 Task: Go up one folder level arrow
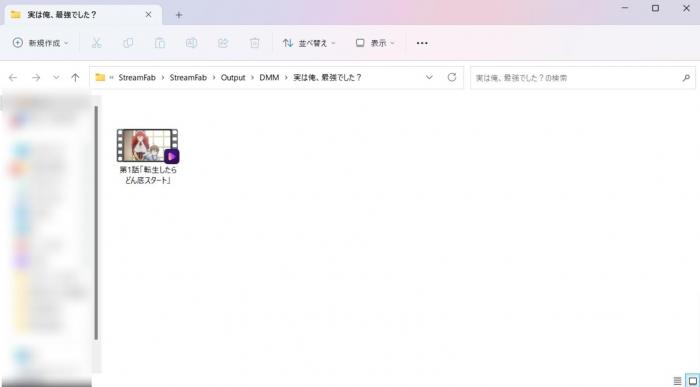click(75, 78)
